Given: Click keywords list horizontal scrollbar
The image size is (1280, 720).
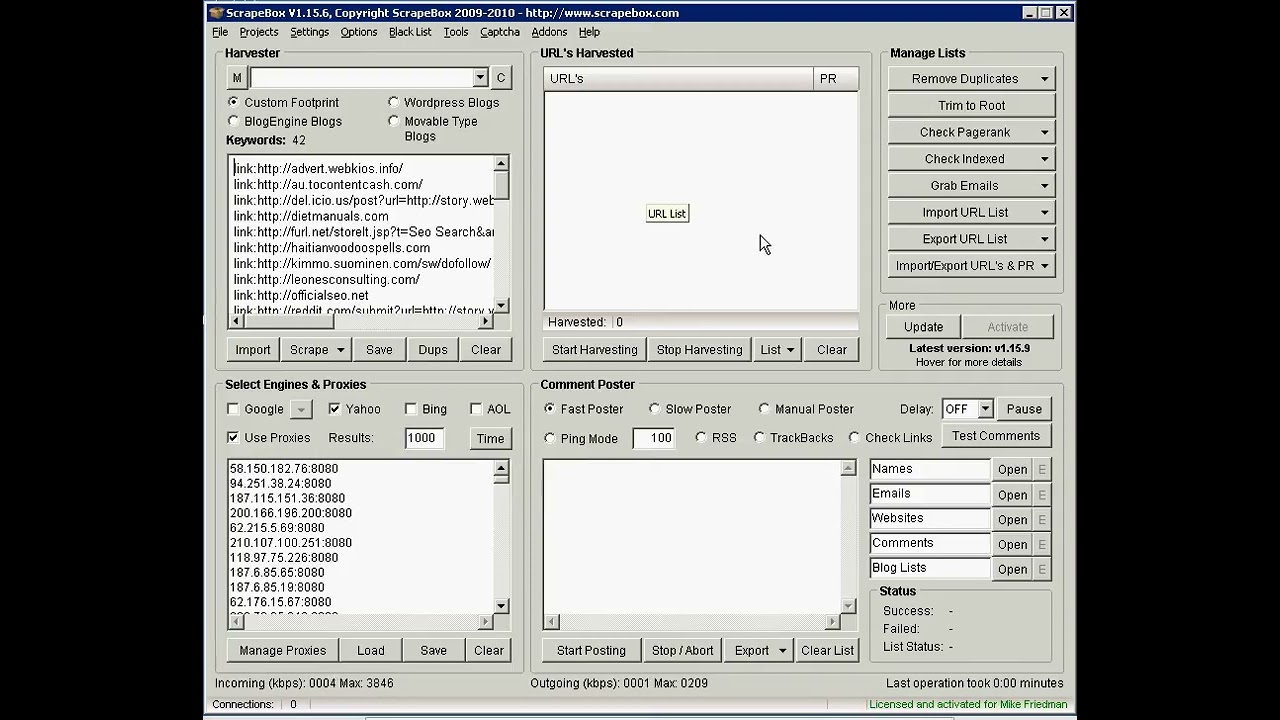Looking at the screenshot, I should (360, 321).
